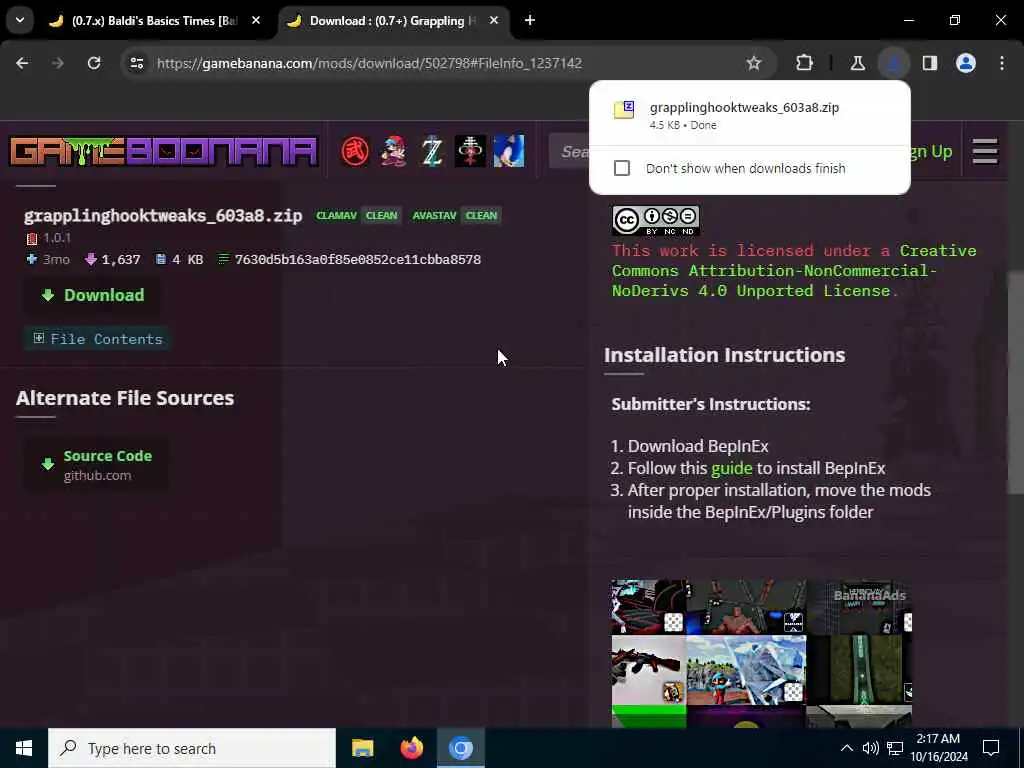Click the grapplinghooktweaks_603a8.zip file title
Screen dimensions: 1024x768
pyautogui.click(x=163, y=216)
